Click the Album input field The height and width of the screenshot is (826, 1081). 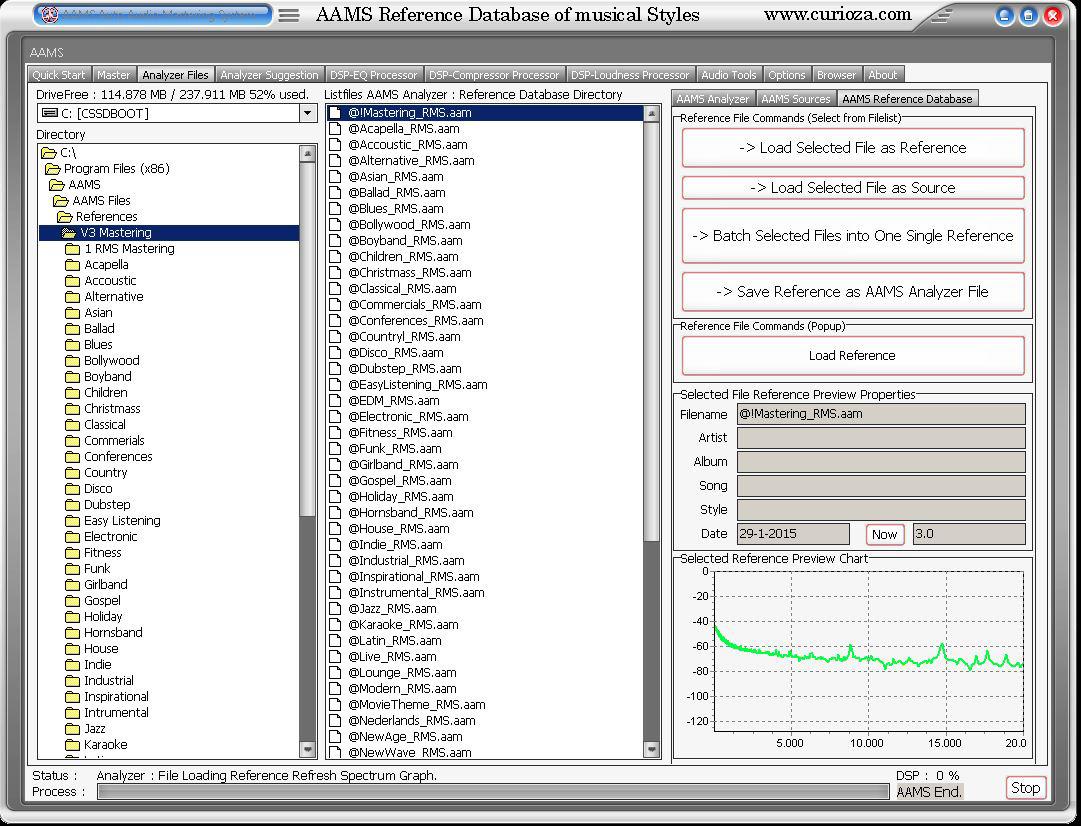coord(881,462)
